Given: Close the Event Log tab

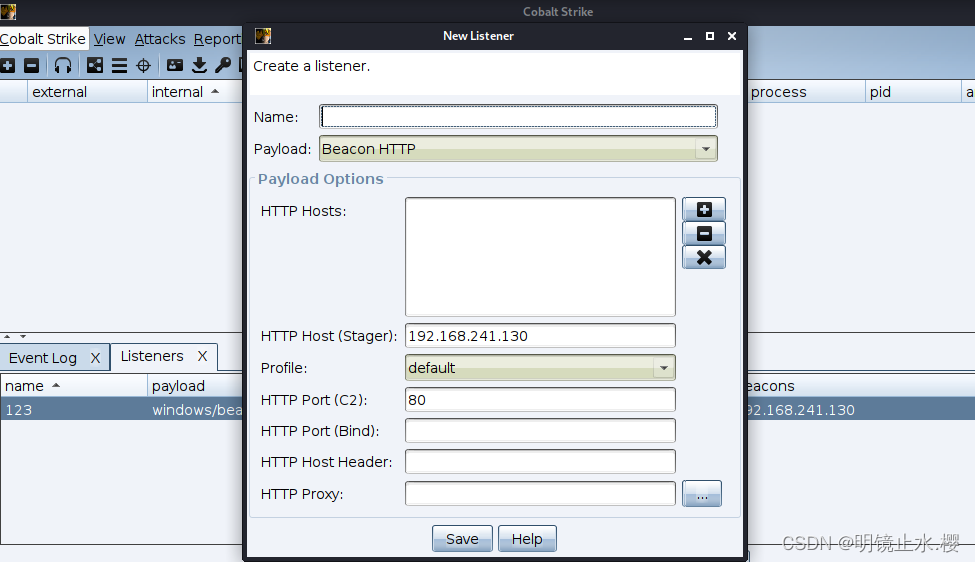Looking at the screenshot, I should (95, 358).
